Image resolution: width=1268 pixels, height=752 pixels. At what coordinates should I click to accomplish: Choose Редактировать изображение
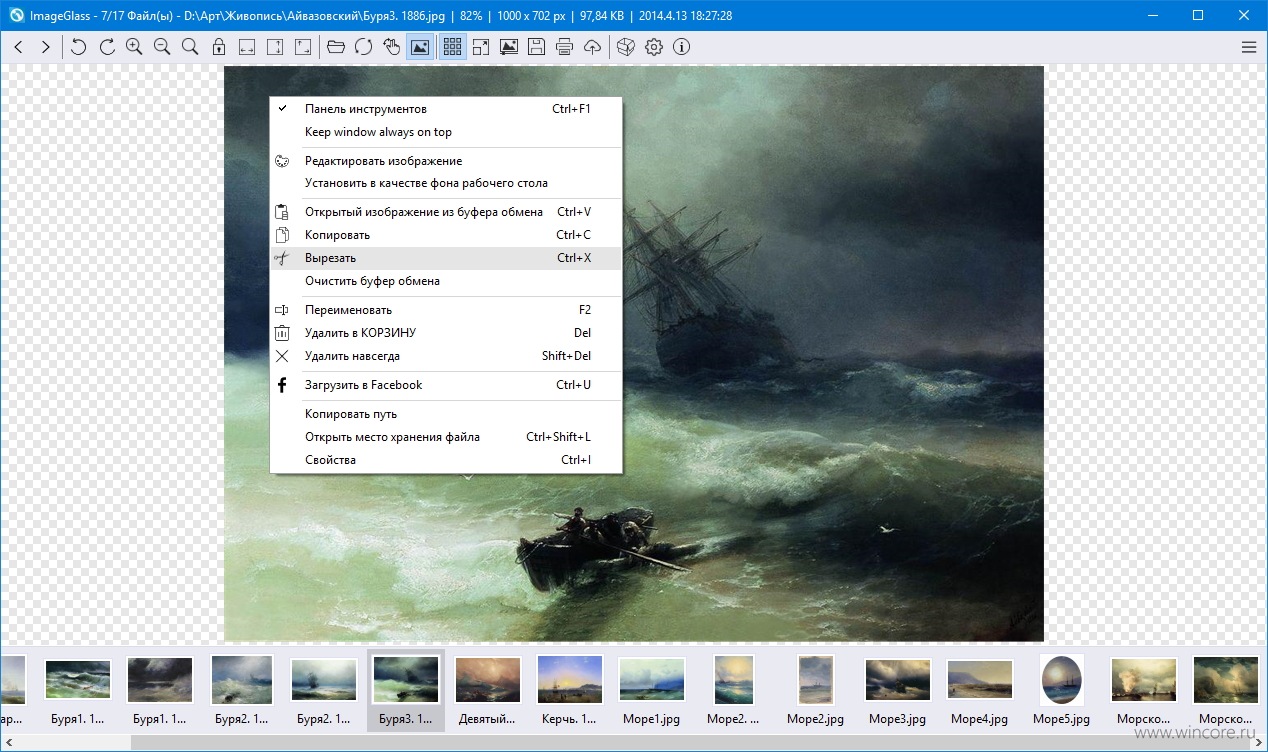[446, 161]
